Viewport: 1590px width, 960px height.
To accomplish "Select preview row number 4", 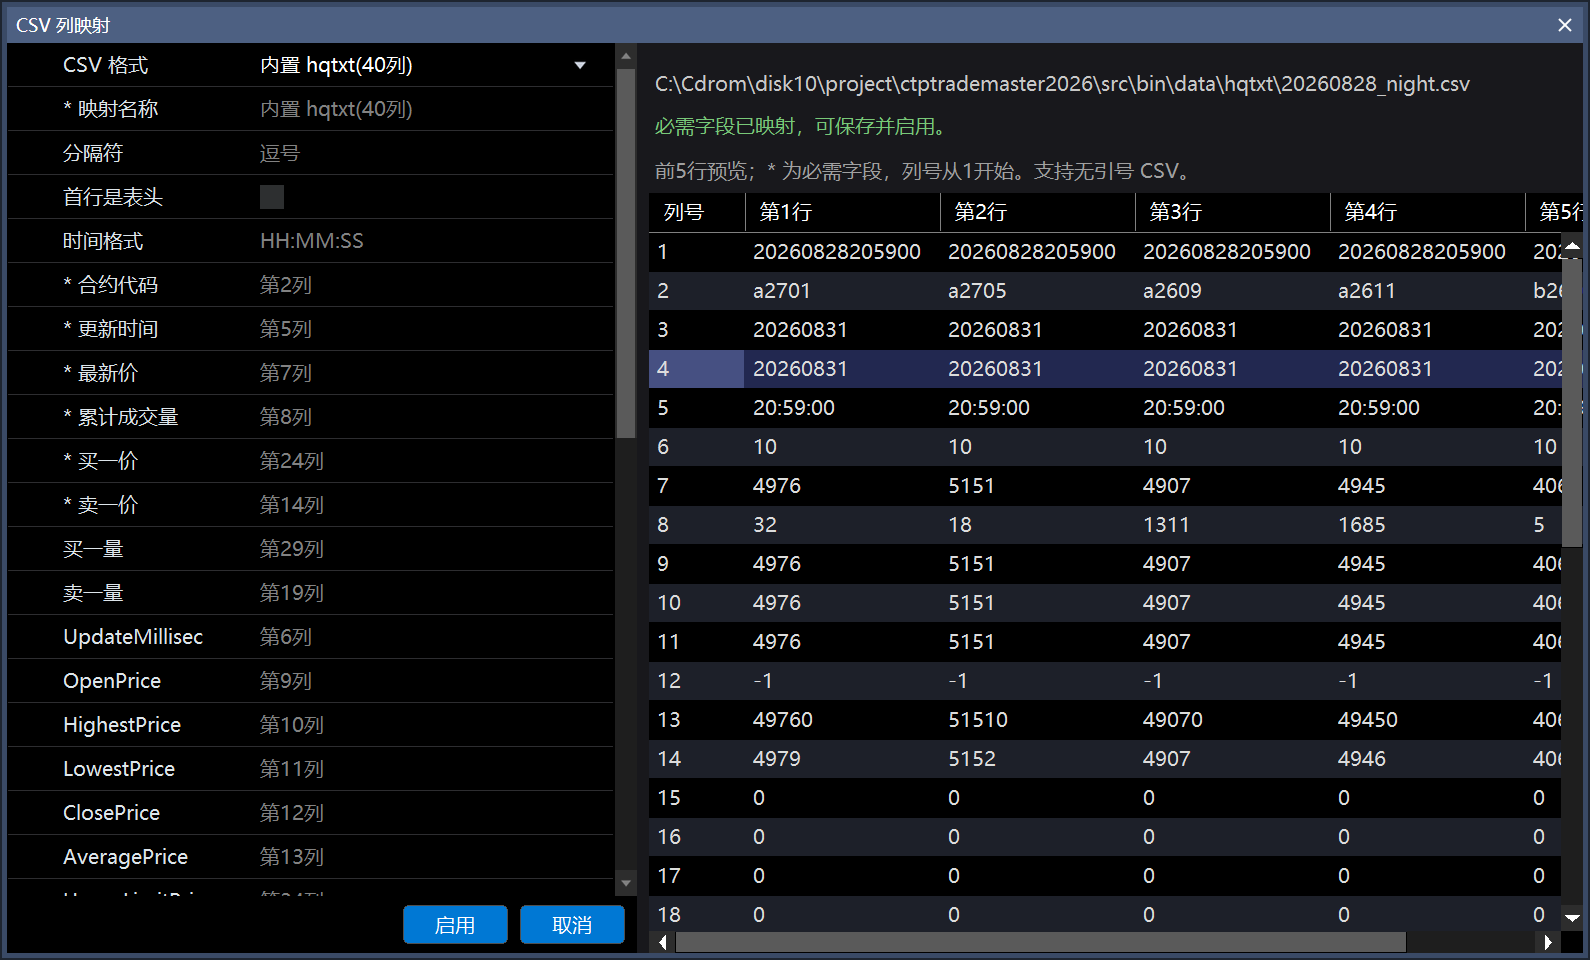I will 697,369.
